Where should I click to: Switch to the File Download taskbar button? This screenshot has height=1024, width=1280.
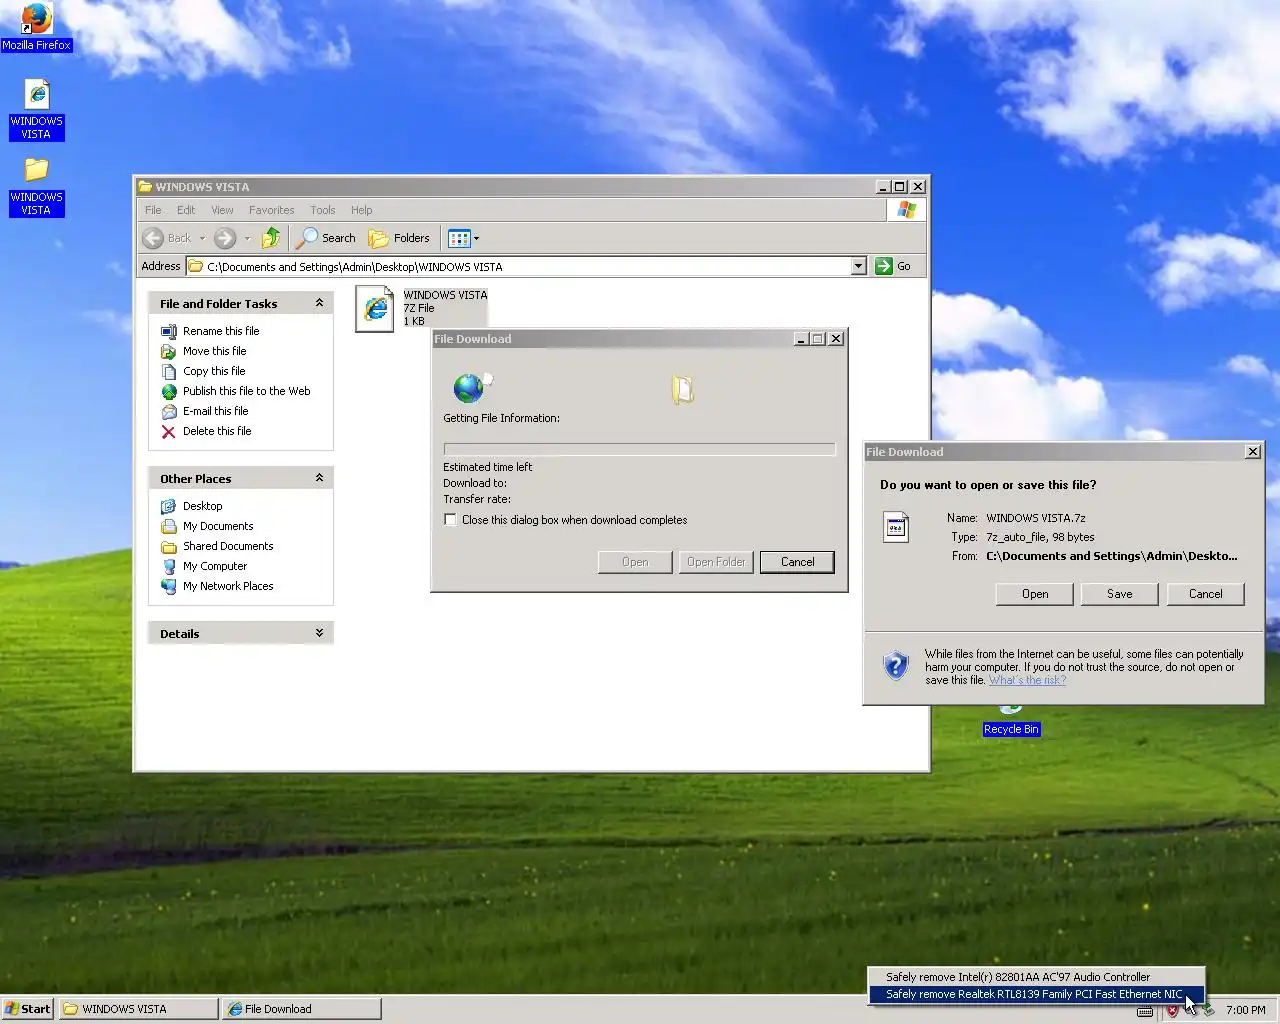pyautogui.click(x=301, y=1009)
